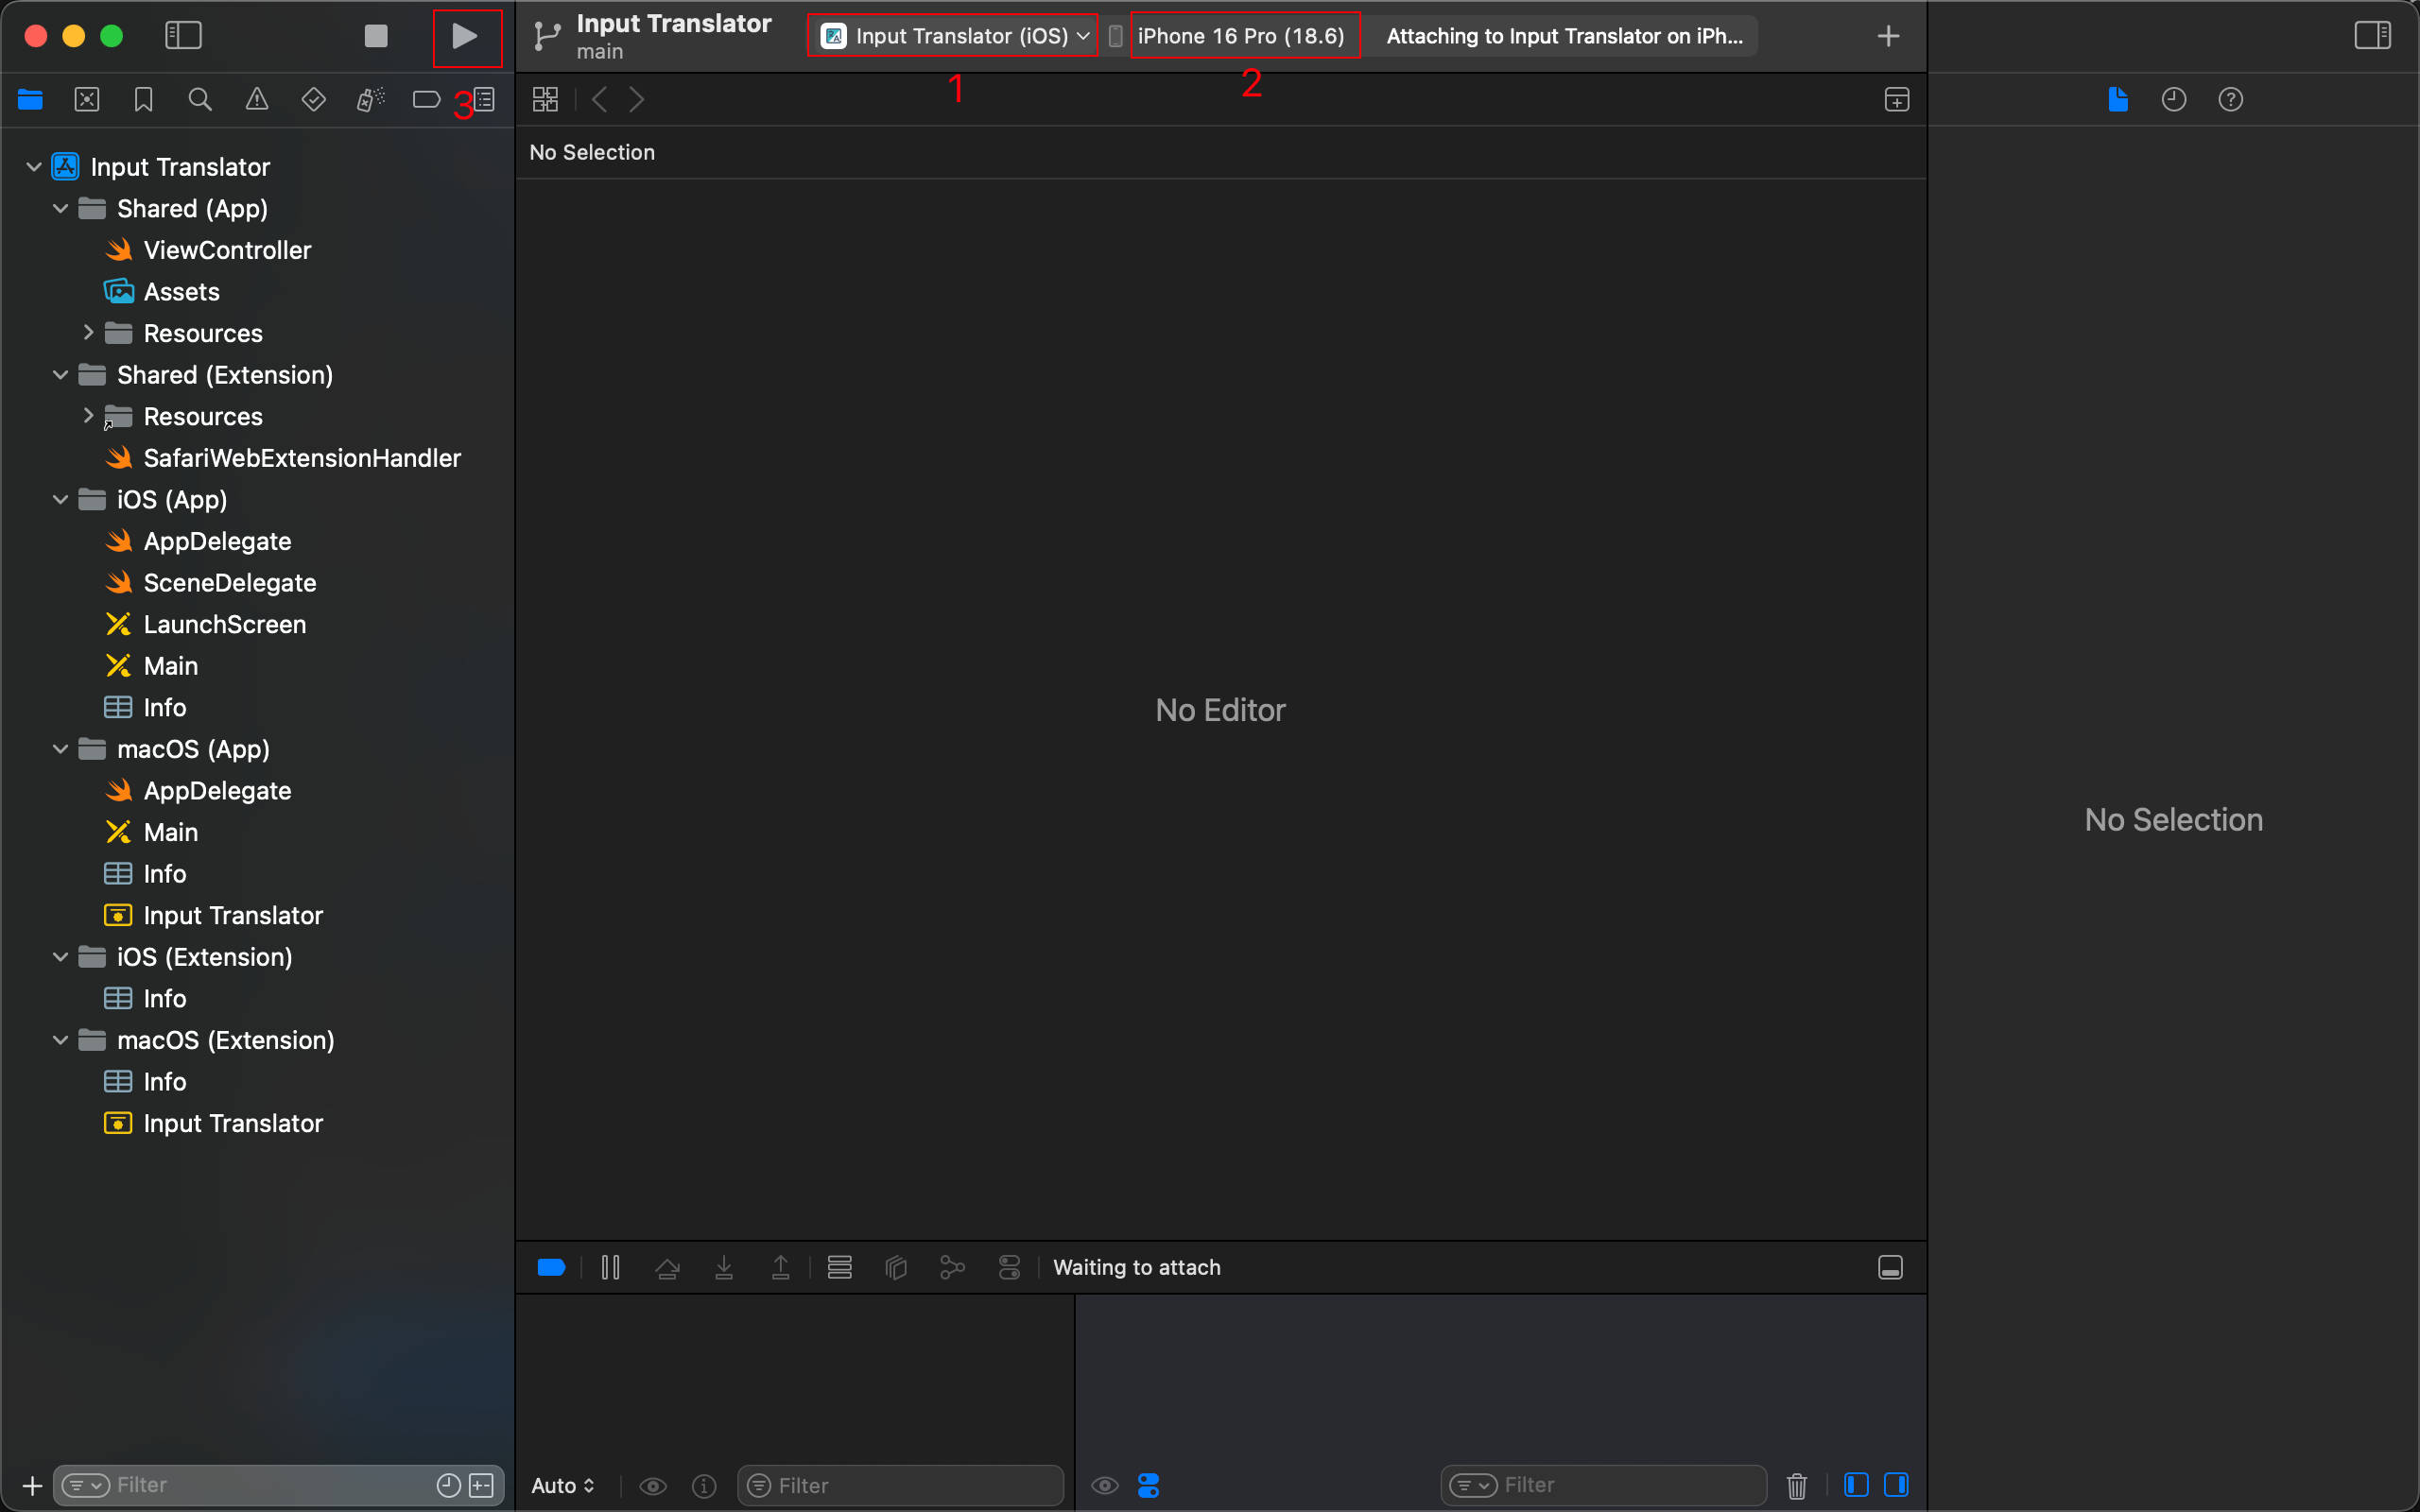Image resolution: width=2420 pixels, height=1512 pixels.
Task: Toggle breakpoints activation in debug bar
Action: (552, 1267)
